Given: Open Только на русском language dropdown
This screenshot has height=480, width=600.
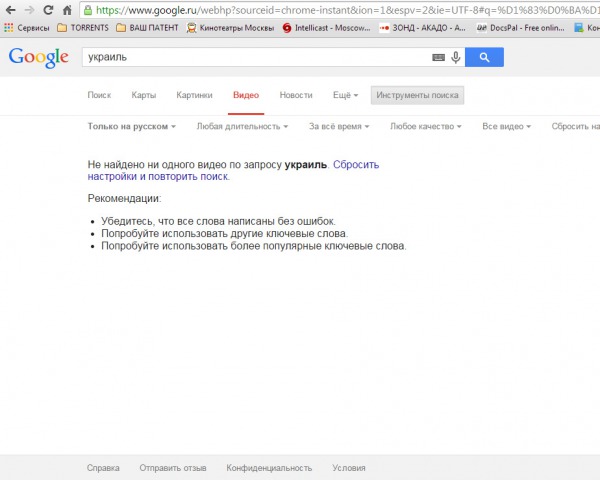Looking at the screenshot, I should (x=132, y=126).
